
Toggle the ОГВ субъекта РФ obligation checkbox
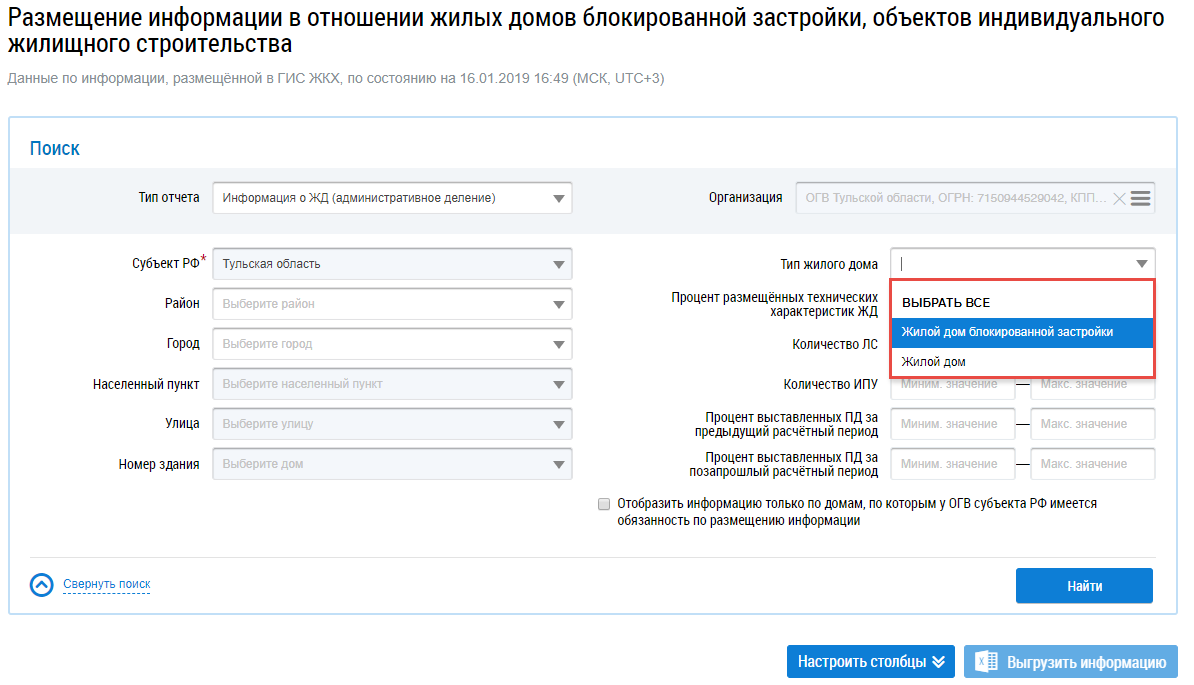(604, 505)
